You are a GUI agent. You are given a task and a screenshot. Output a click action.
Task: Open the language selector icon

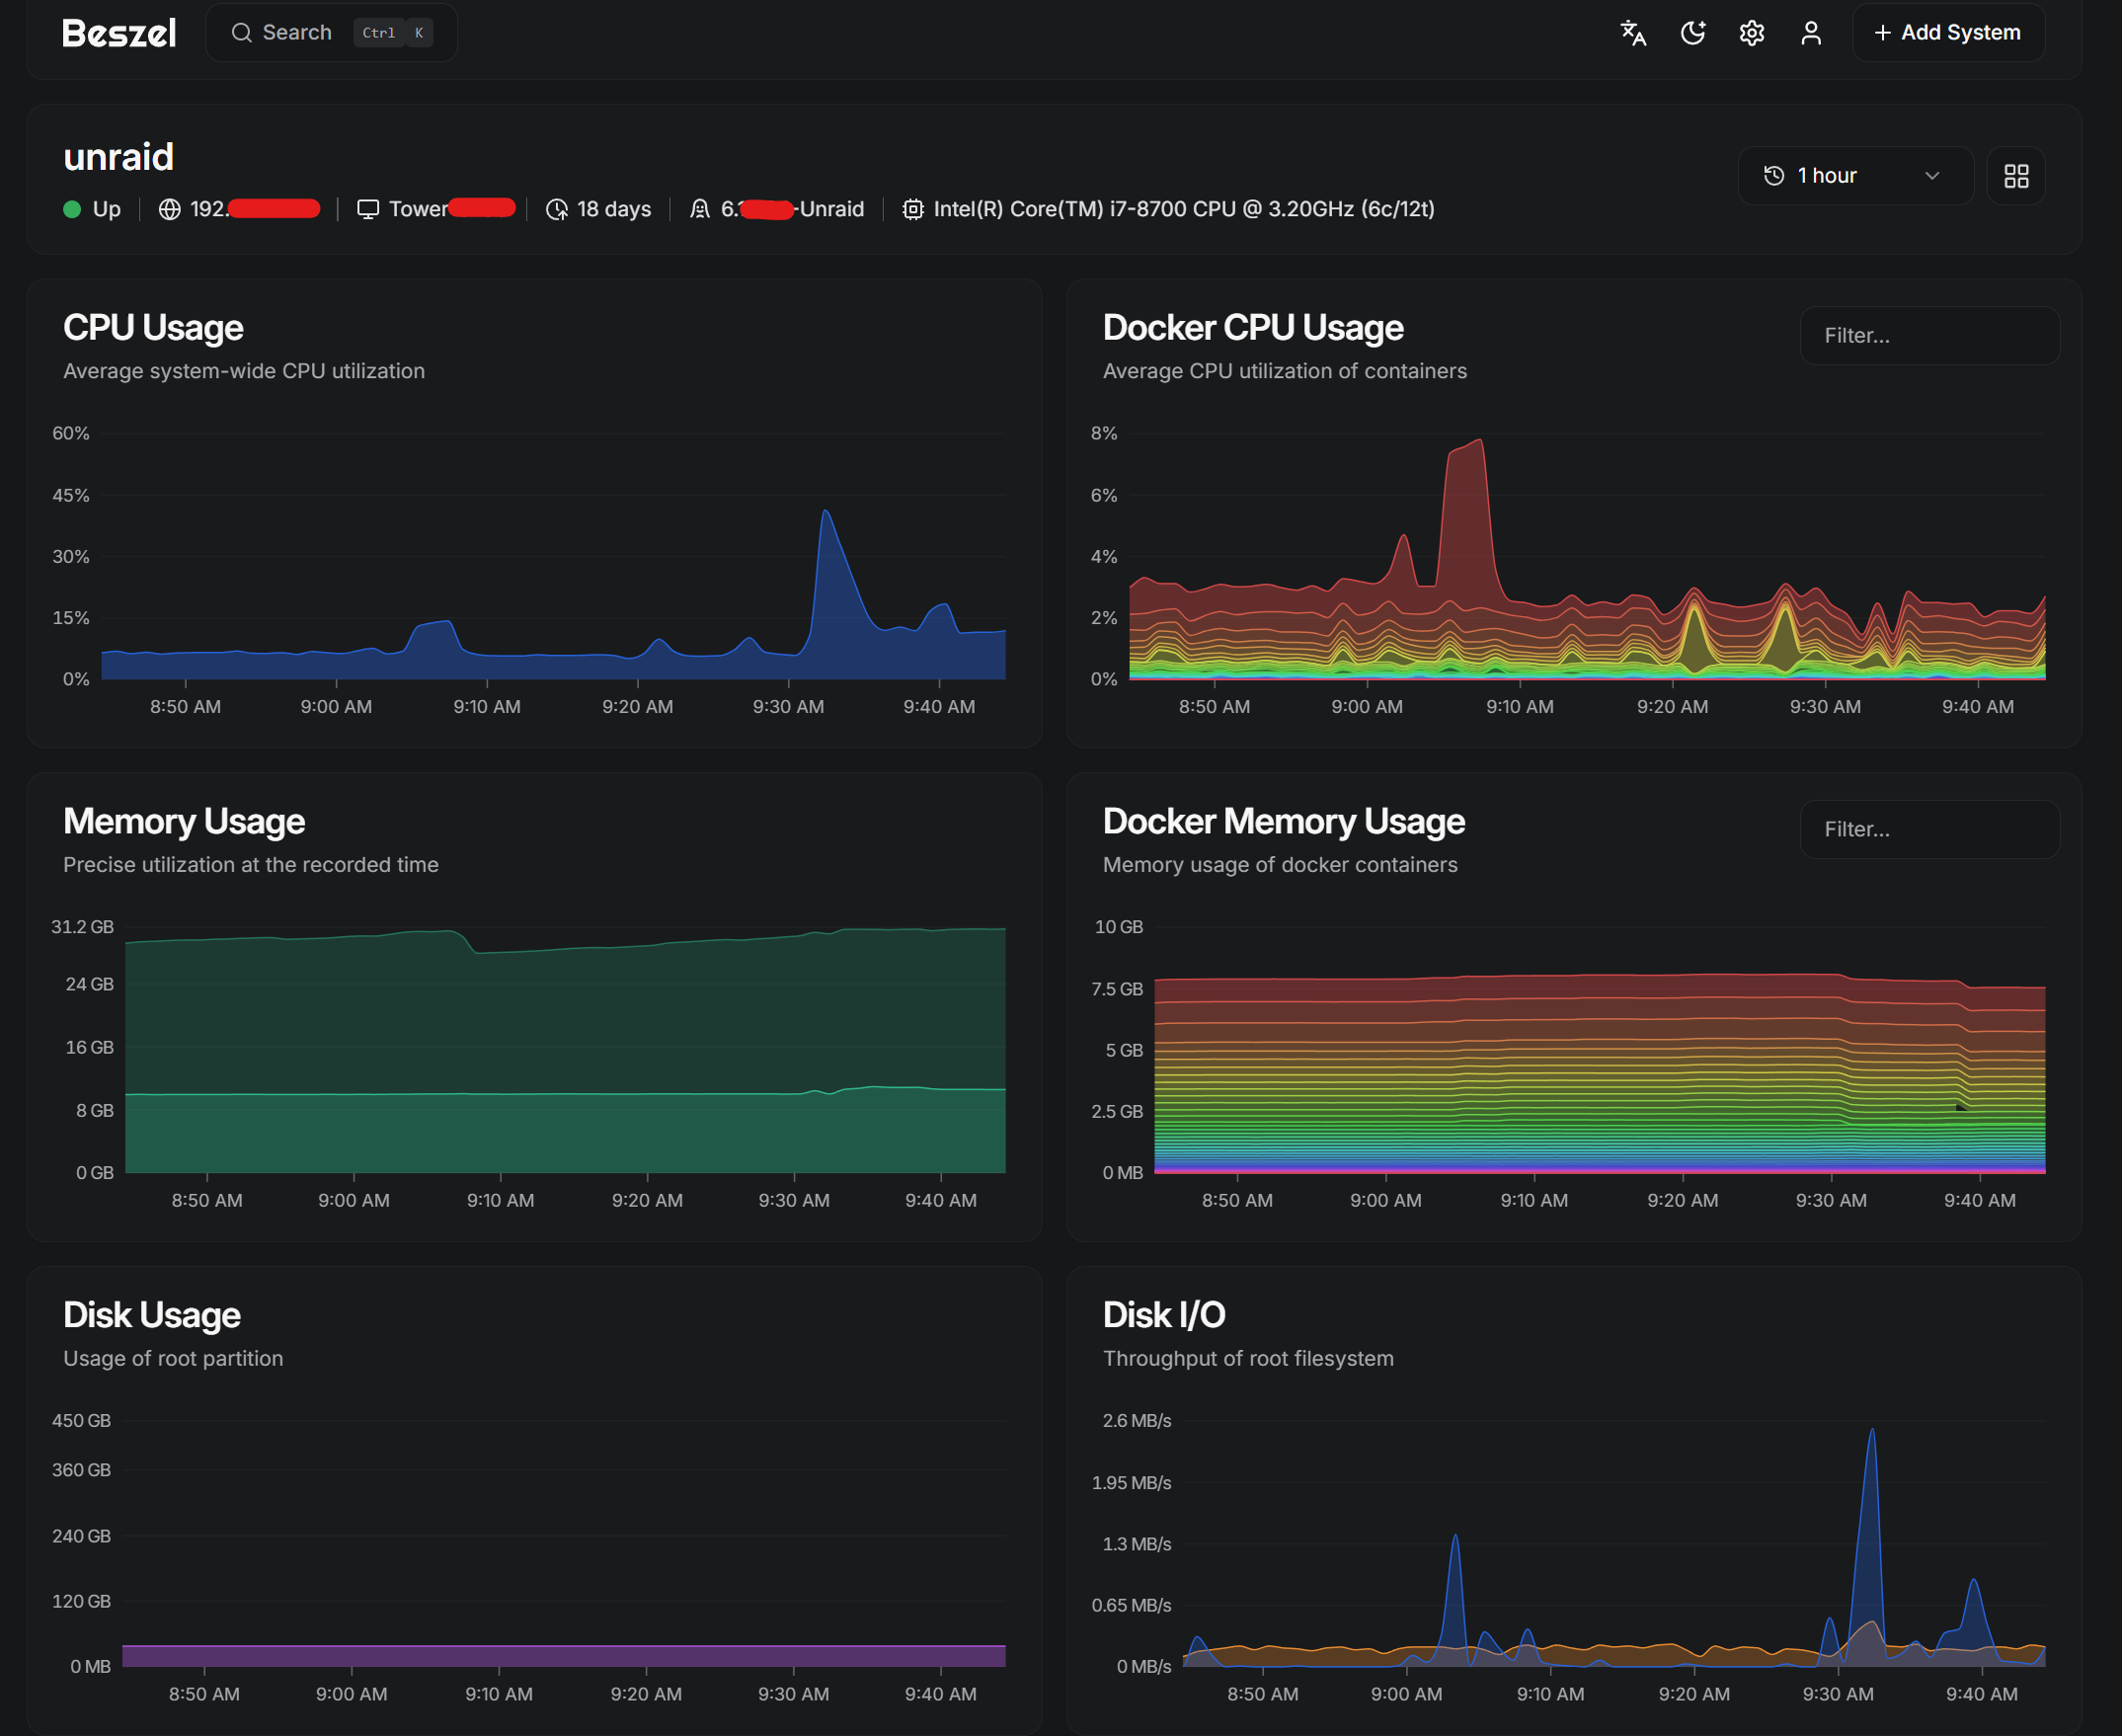1632,33
